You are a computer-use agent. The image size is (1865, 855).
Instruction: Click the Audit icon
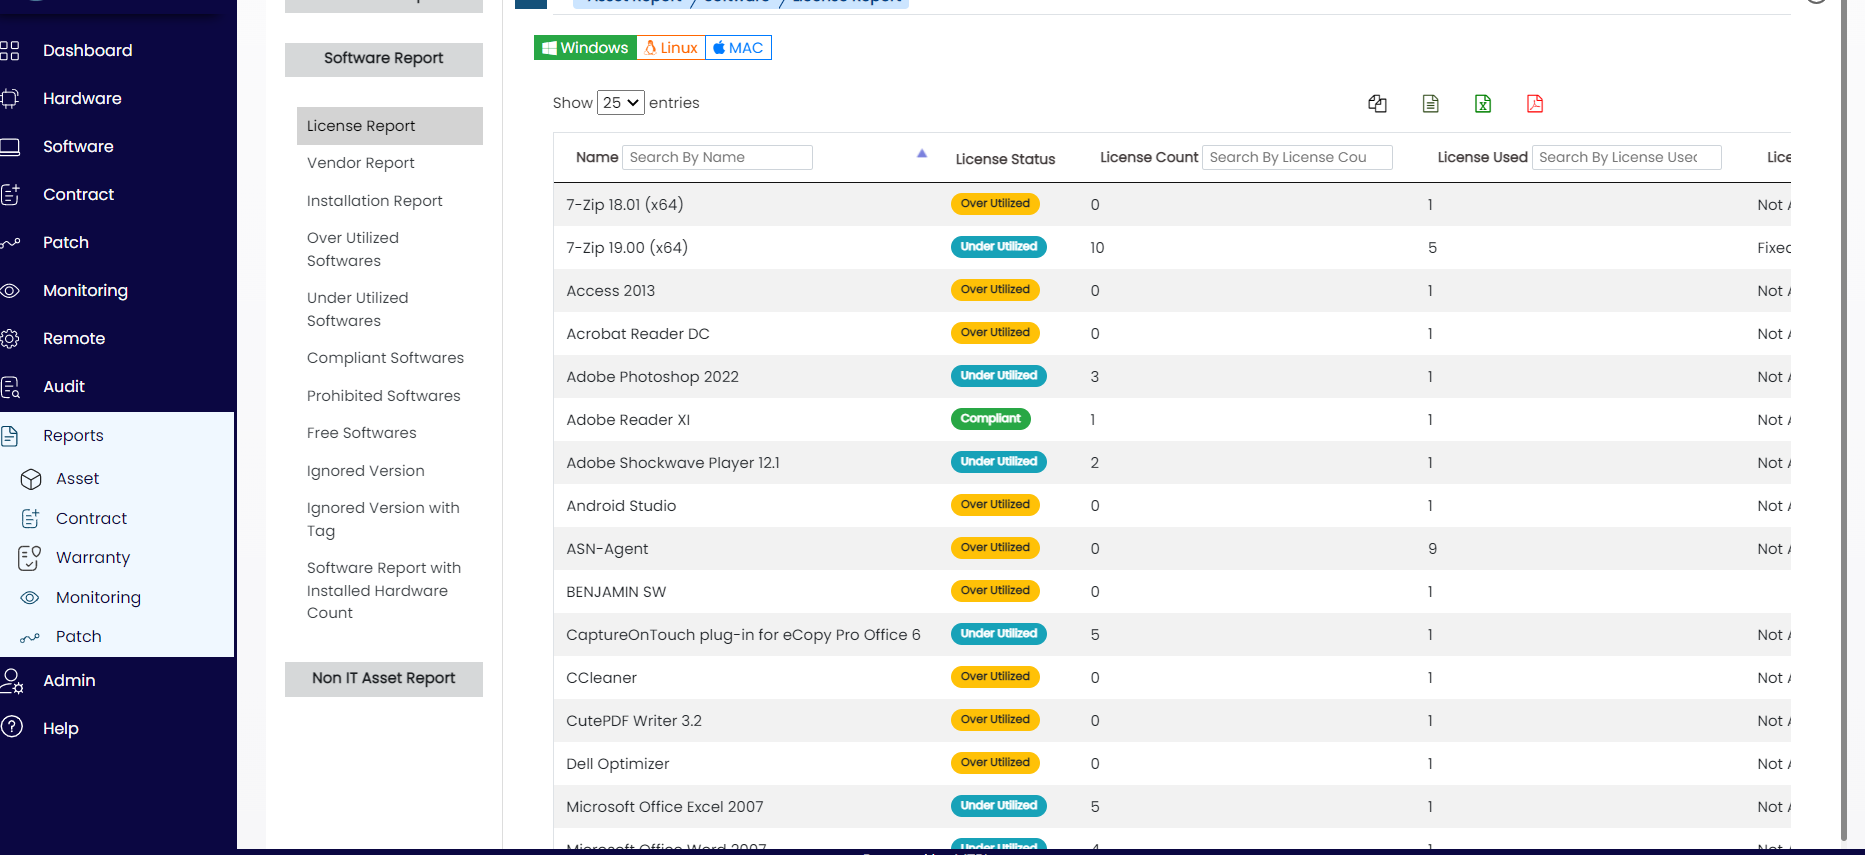pos(10,387)
